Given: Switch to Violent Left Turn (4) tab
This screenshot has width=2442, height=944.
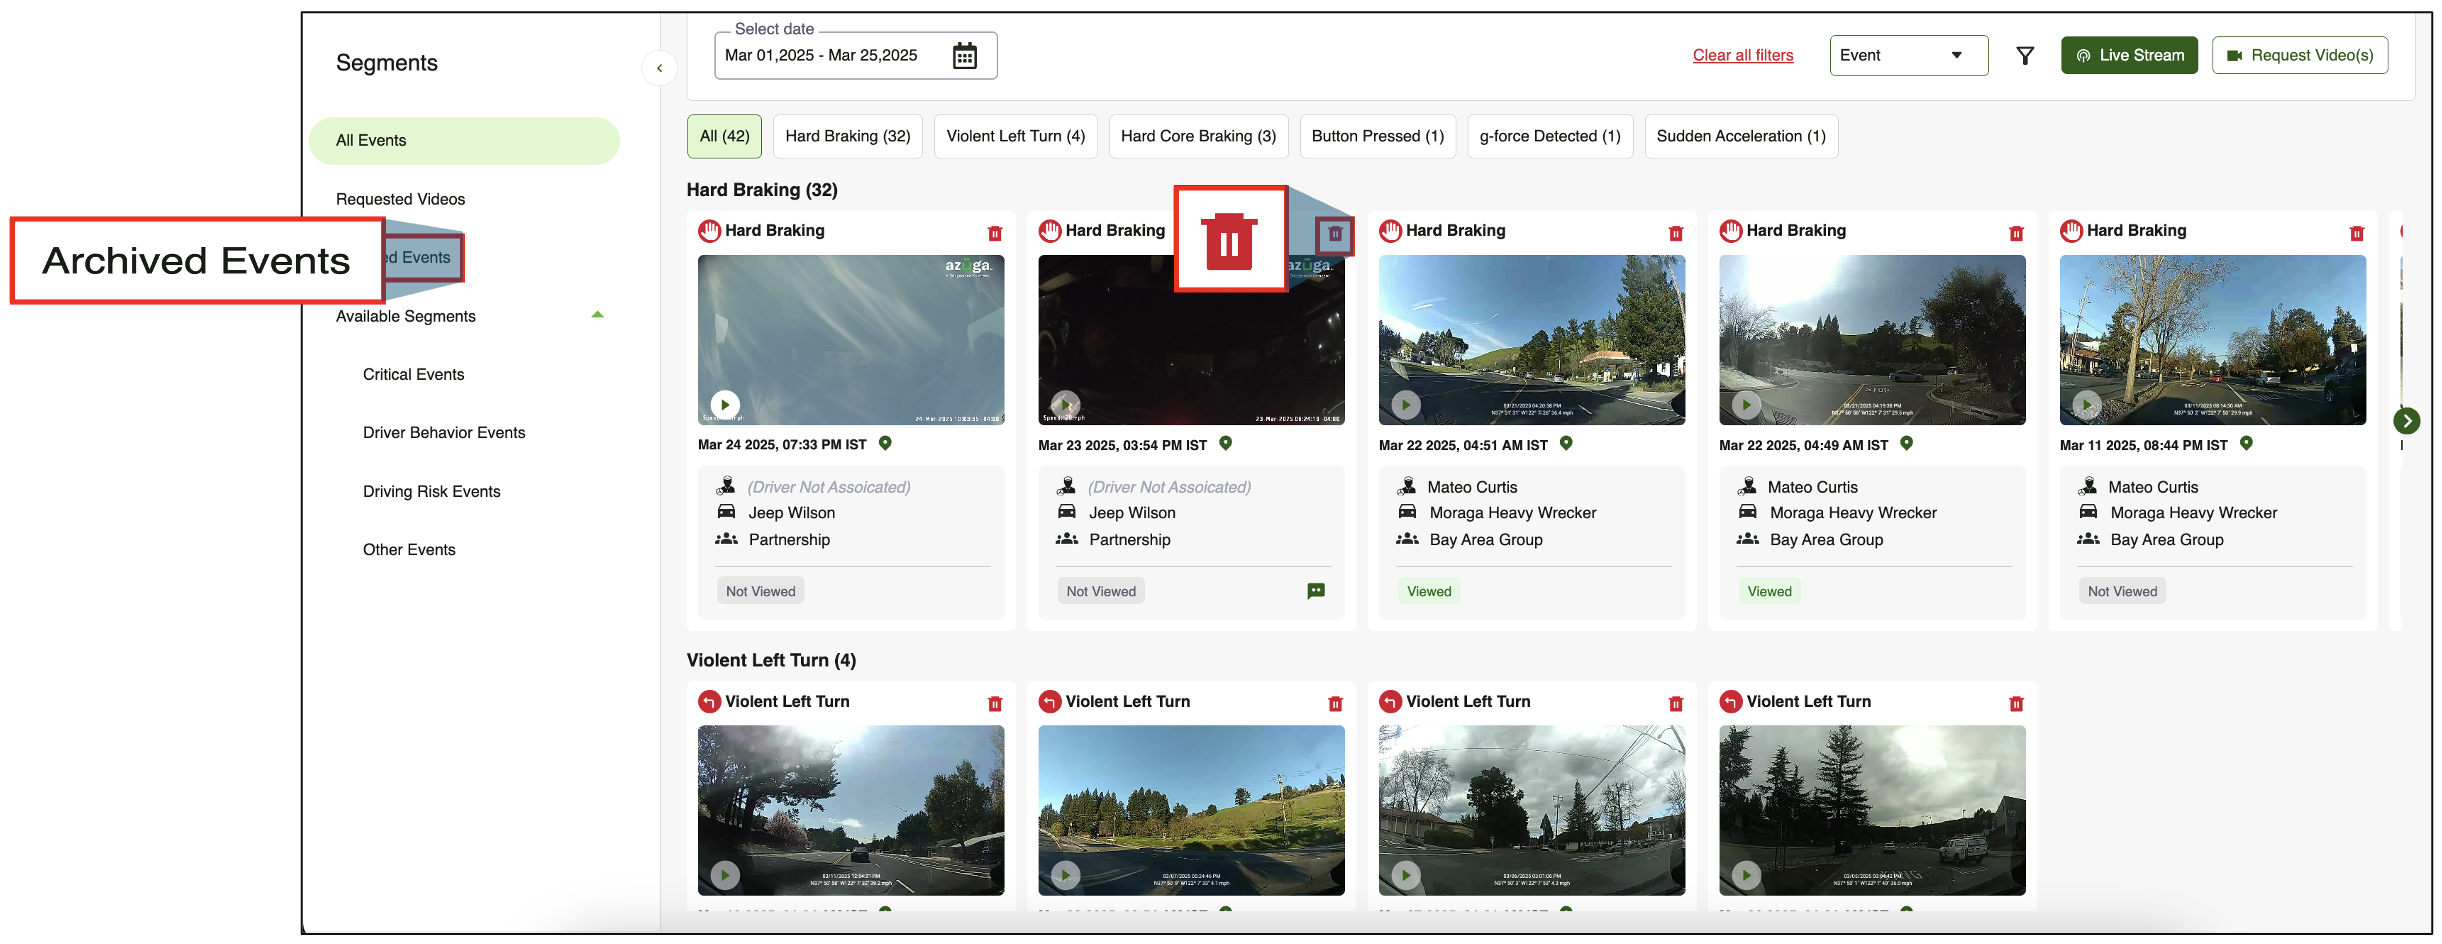Looking at the screenshot, I should pyautogui.click(x=1015, y=136).
